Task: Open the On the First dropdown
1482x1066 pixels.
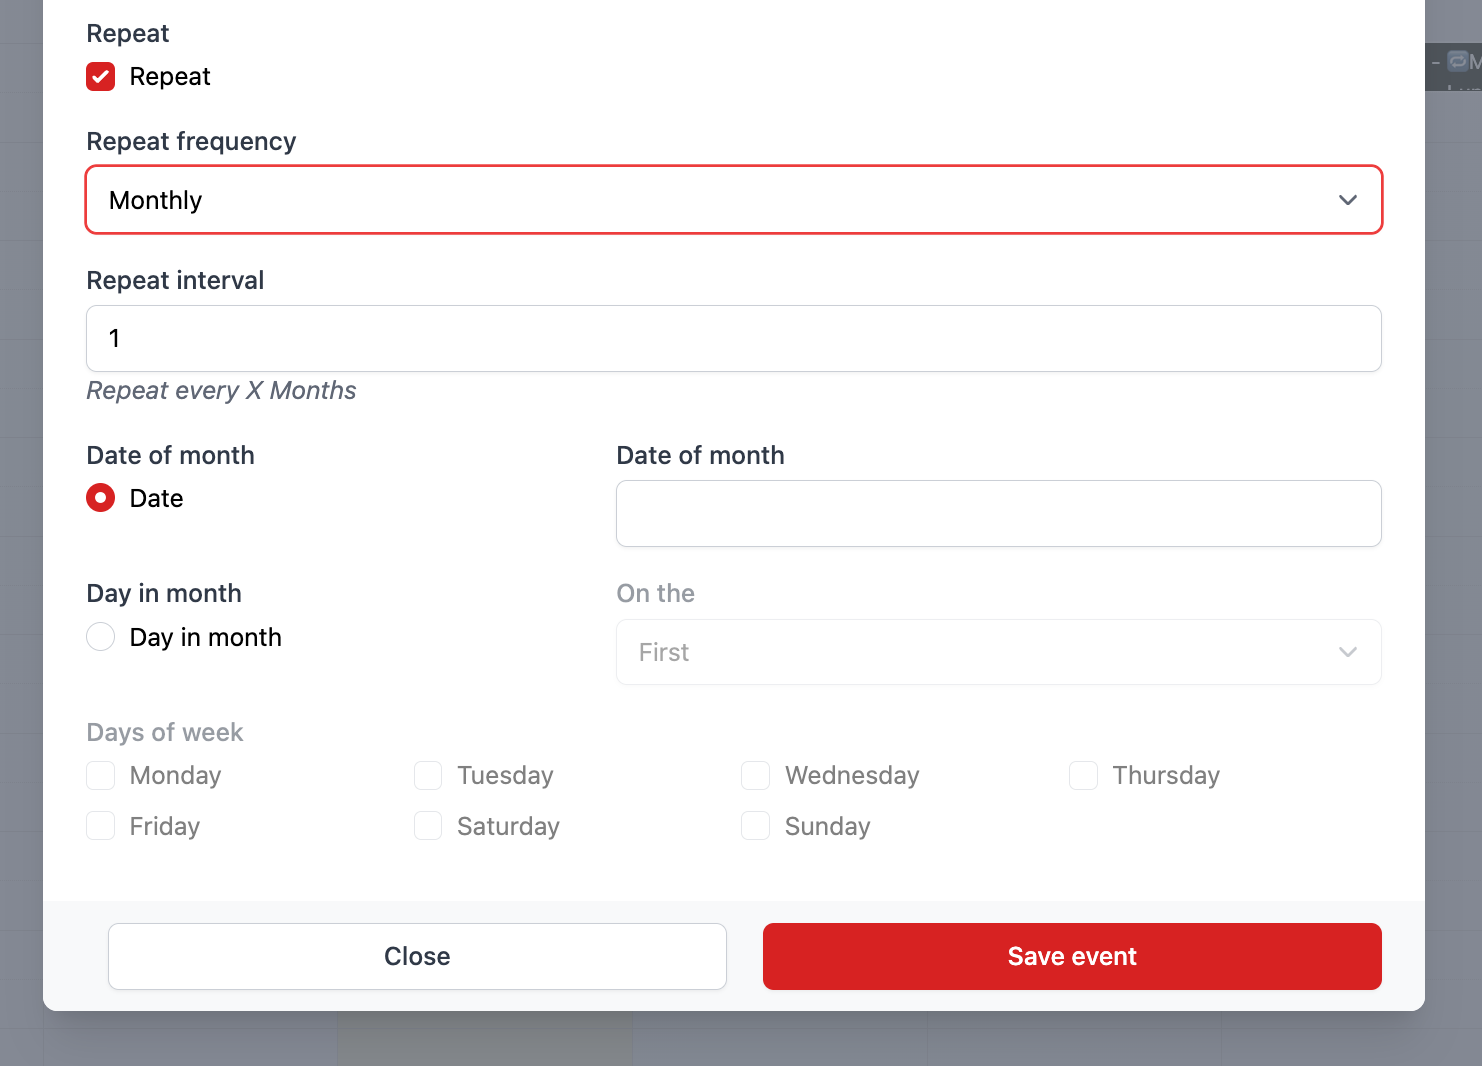Action: [x=998, y=652]
